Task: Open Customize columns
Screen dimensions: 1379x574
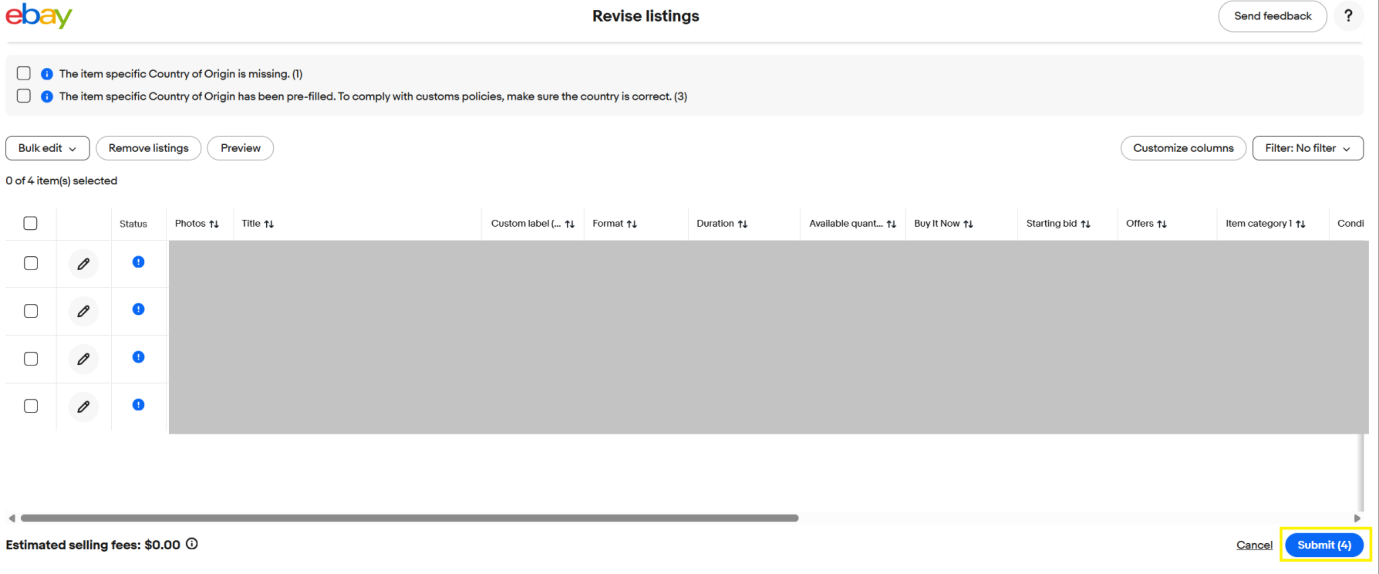Action: 1183,148
